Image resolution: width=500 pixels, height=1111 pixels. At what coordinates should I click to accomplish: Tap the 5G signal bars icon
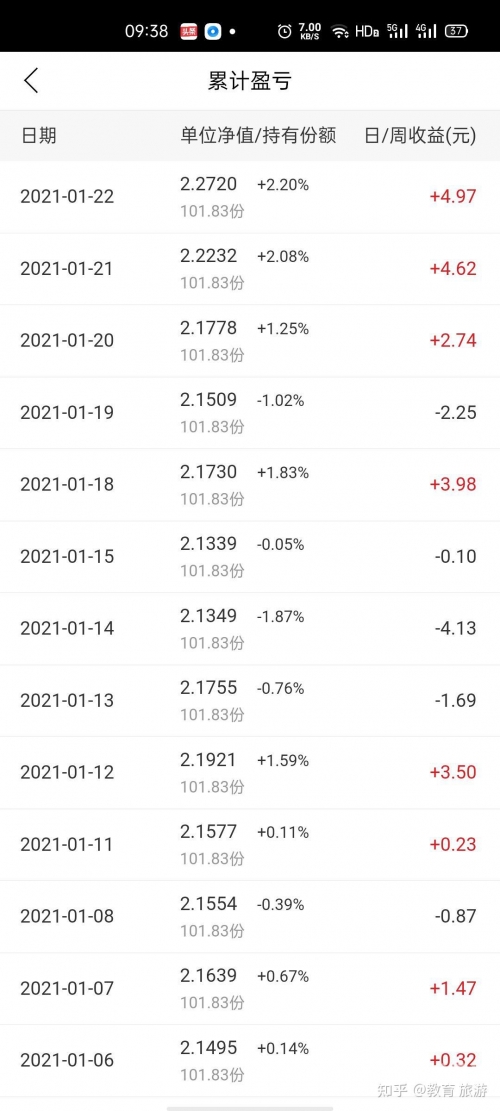click(399, 30)
